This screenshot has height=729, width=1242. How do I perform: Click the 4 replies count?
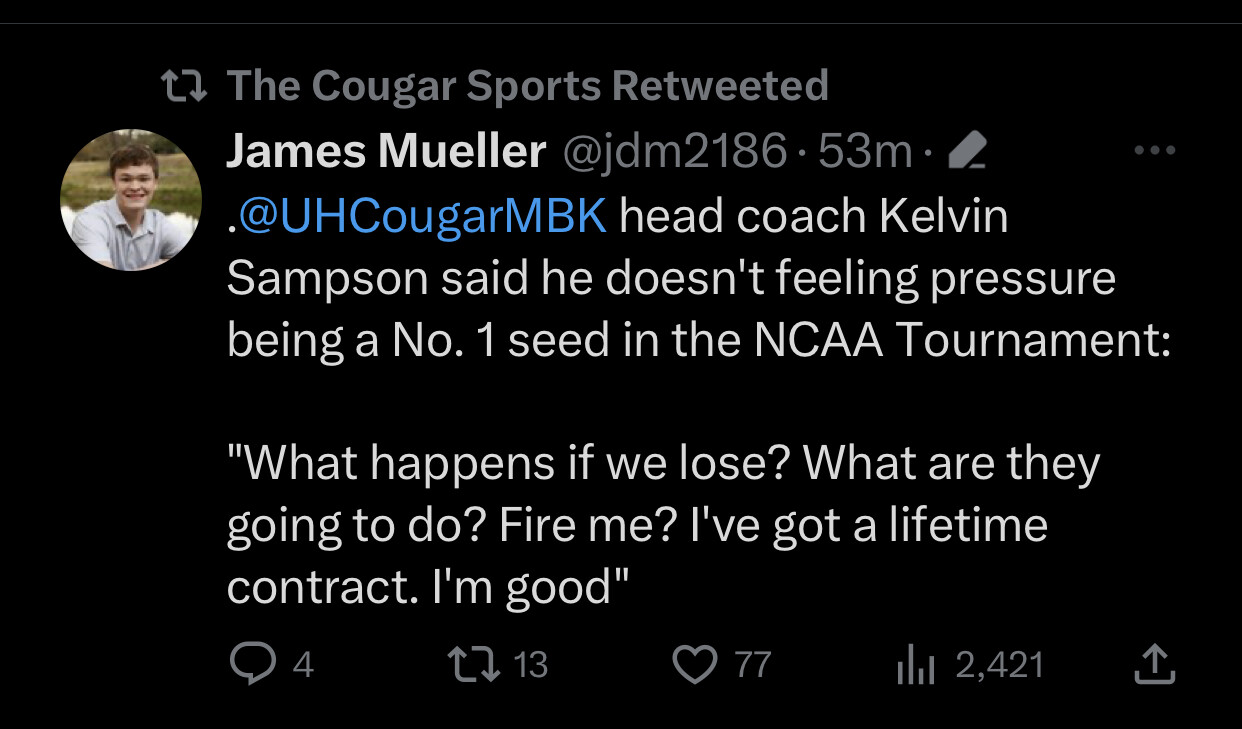point(303,666)
